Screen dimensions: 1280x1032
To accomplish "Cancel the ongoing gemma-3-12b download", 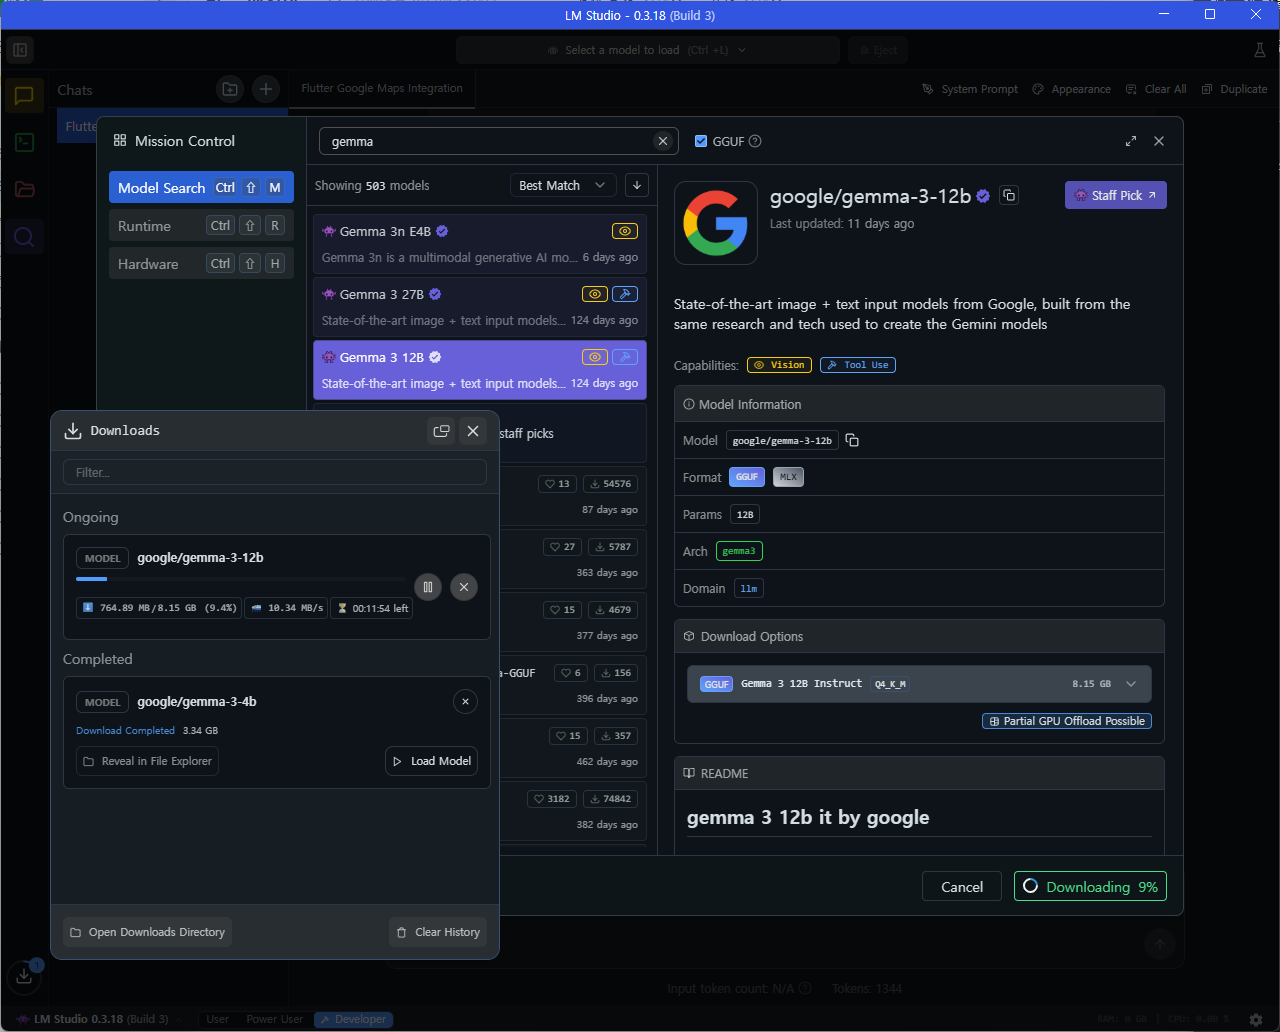I will pyautogui.click(x=464, y=587).
